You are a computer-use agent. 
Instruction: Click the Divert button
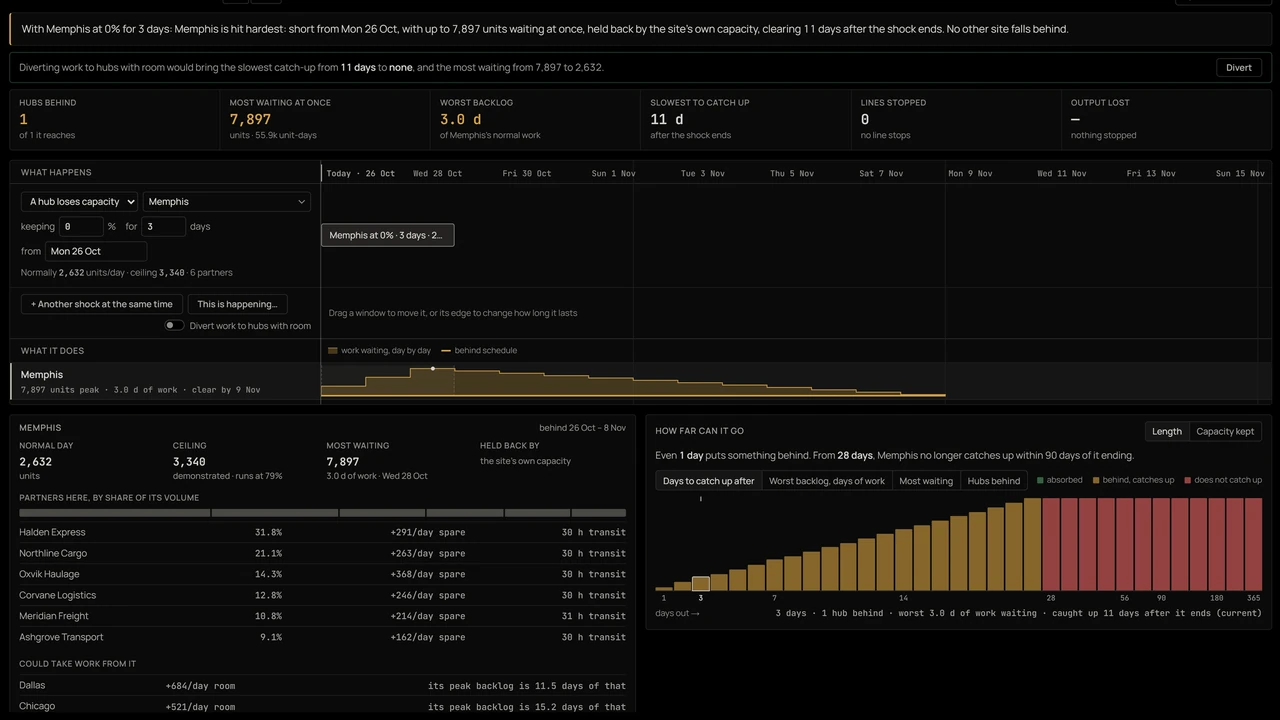coord(1239,67)
